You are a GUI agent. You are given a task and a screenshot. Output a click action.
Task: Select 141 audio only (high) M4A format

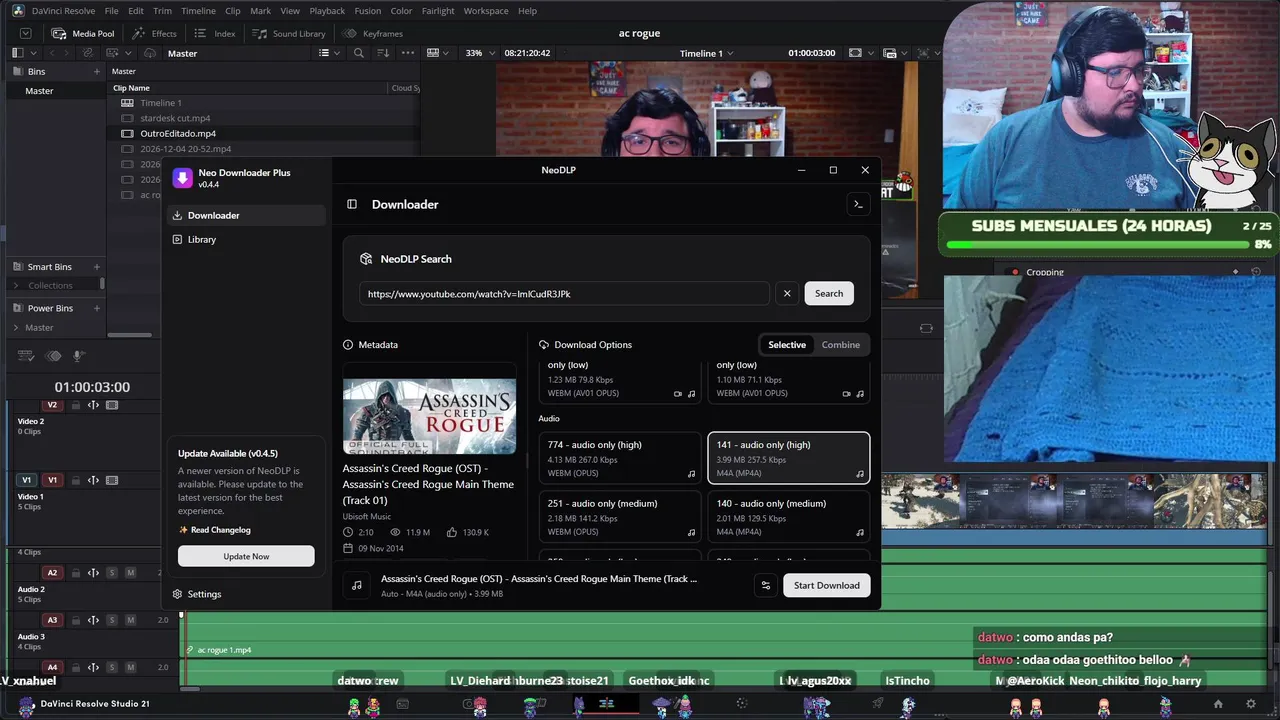coord(789,458)
